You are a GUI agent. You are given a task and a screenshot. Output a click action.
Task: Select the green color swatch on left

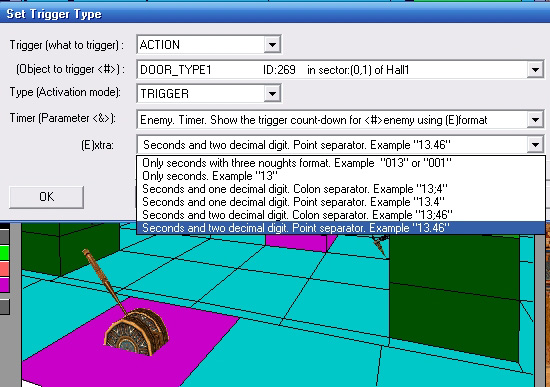[4, 253]
